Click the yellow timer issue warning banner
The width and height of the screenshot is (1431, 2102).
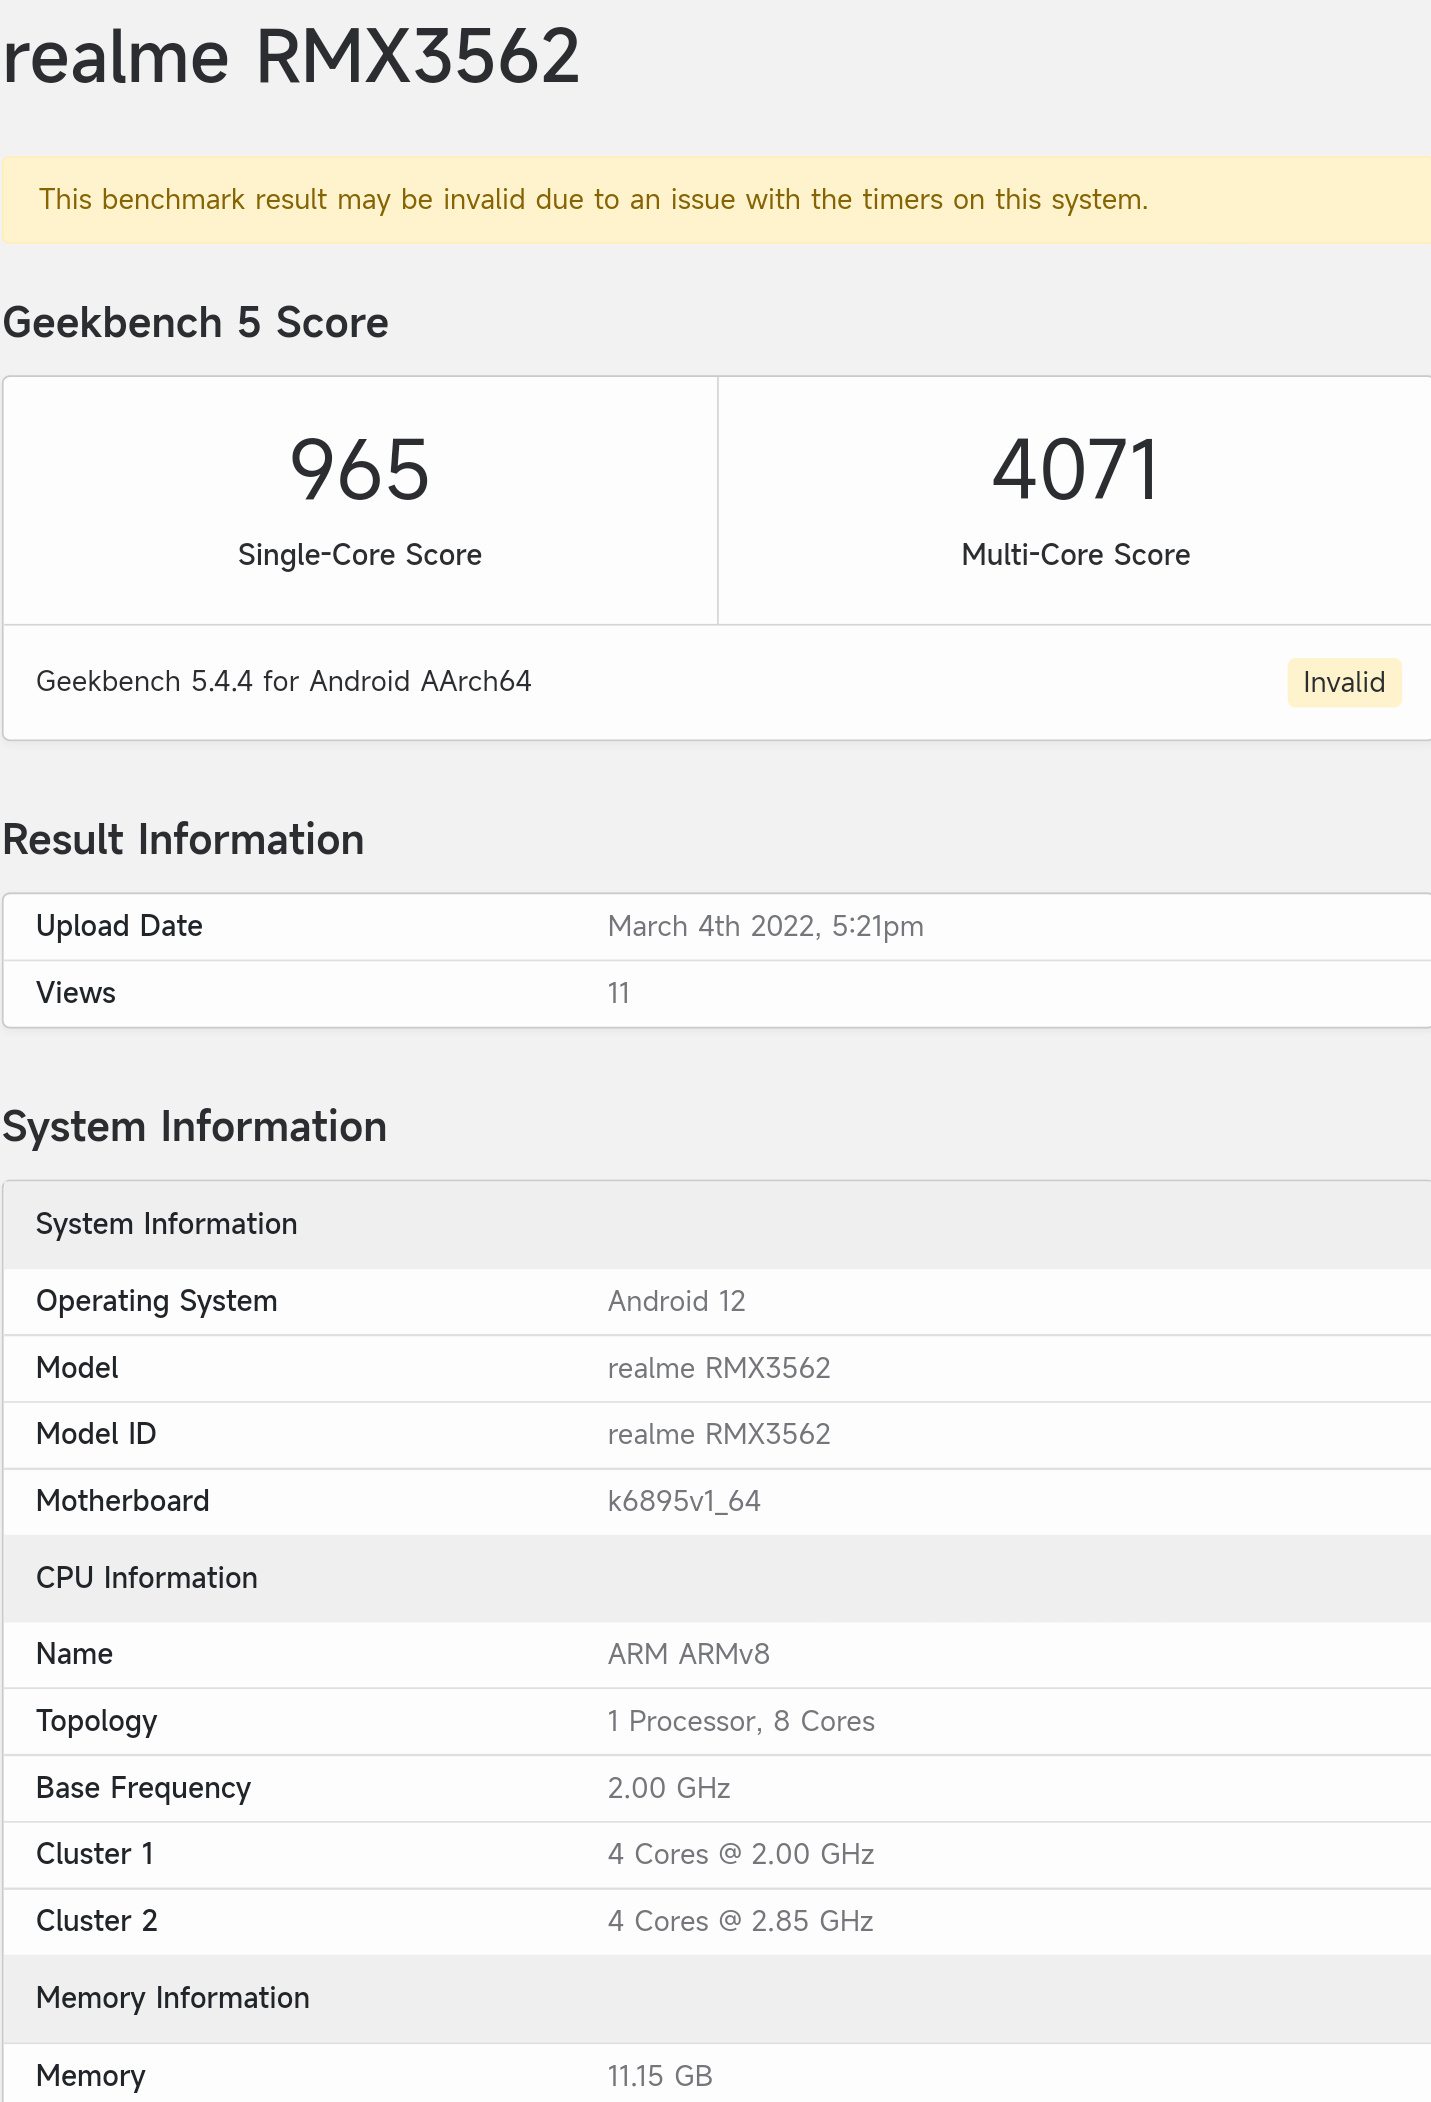pos(592,200)
